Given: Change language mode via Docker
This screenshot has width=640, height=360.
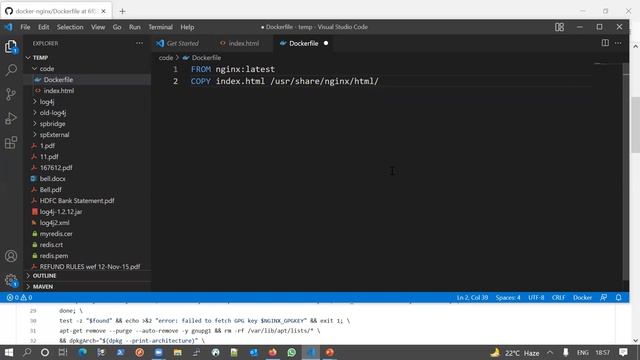Looking at the screenshot, I should click(582, 298).
